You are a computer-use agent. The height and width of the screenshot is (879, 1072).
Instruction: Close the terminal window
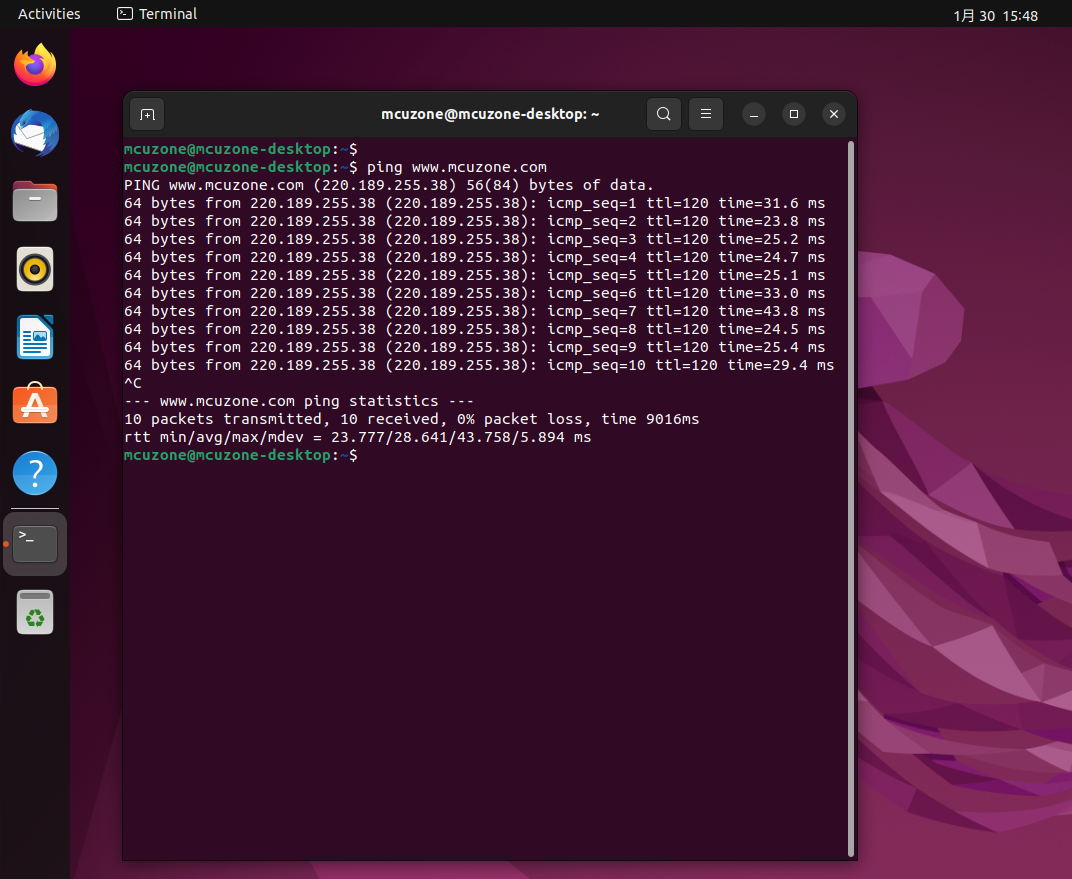click(834, 114)
